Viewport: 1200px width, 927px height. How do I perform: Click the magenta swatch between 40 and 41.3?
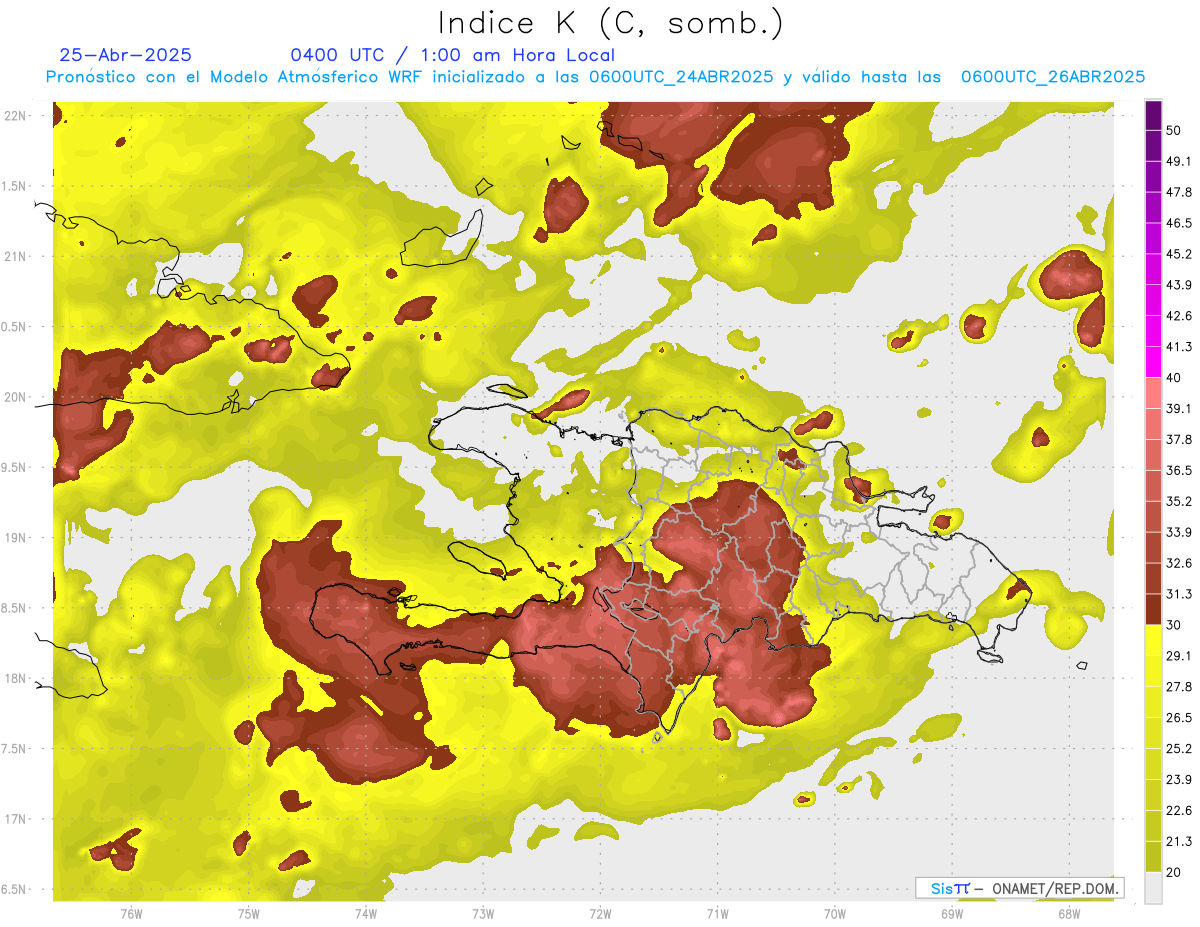[x=1154, y=362]
